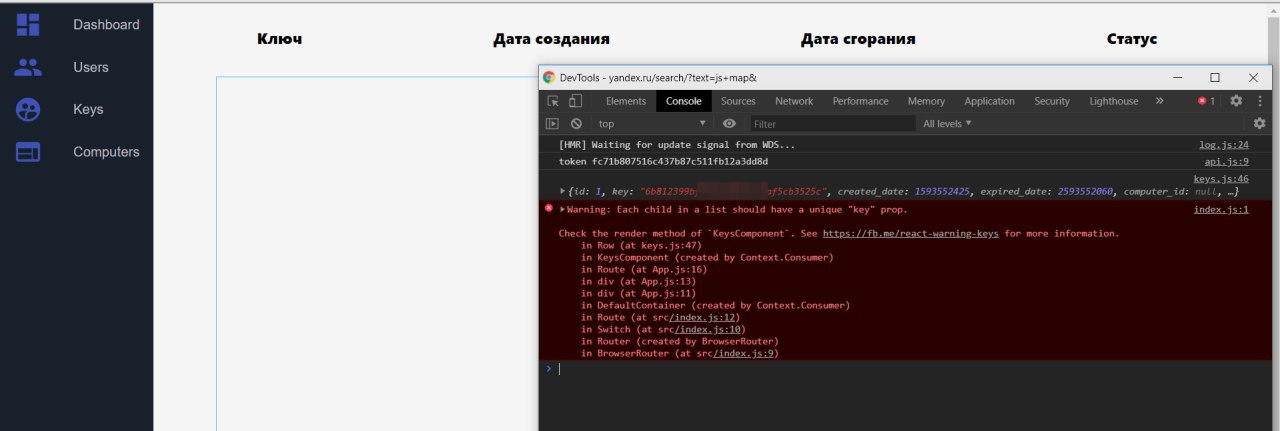Open the All levels log filter dropdown
Screen dimensions: 1280x431
point(947,123)
